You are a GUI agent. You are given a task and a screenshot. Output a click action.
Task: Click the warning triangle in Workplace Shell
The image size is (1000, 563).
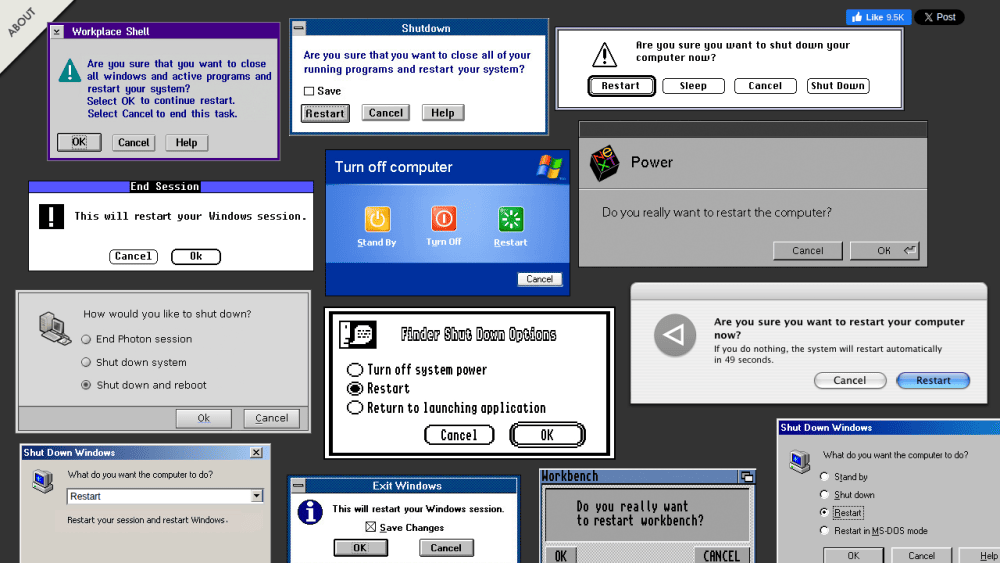pos(70,70)
